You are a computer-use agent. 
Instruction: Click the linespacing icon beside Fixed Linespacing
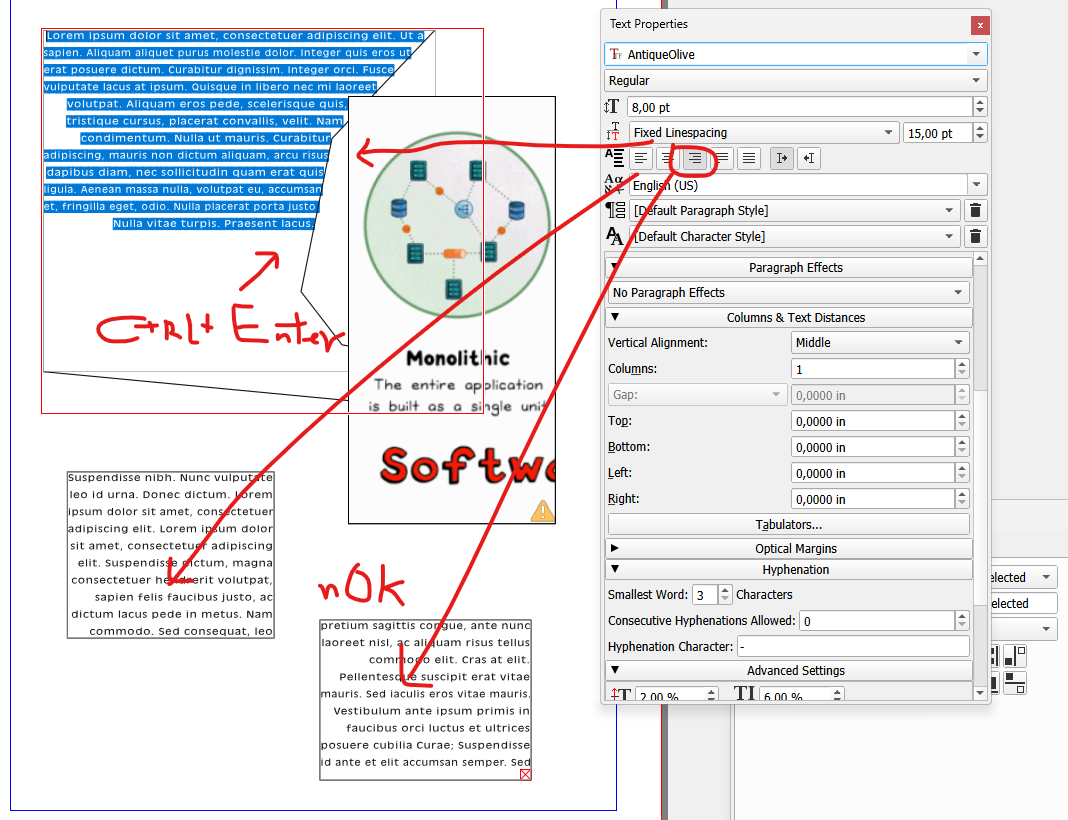pyautogui.click(x=614, y=131)
